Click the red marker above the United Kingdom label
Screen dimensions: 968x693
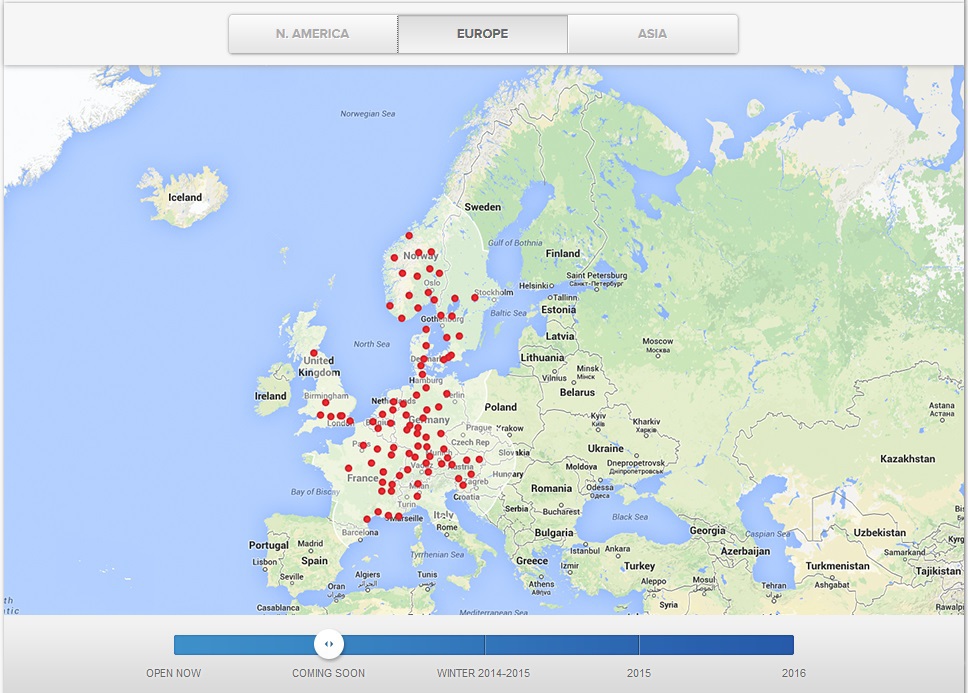click(x=314, y=353)
